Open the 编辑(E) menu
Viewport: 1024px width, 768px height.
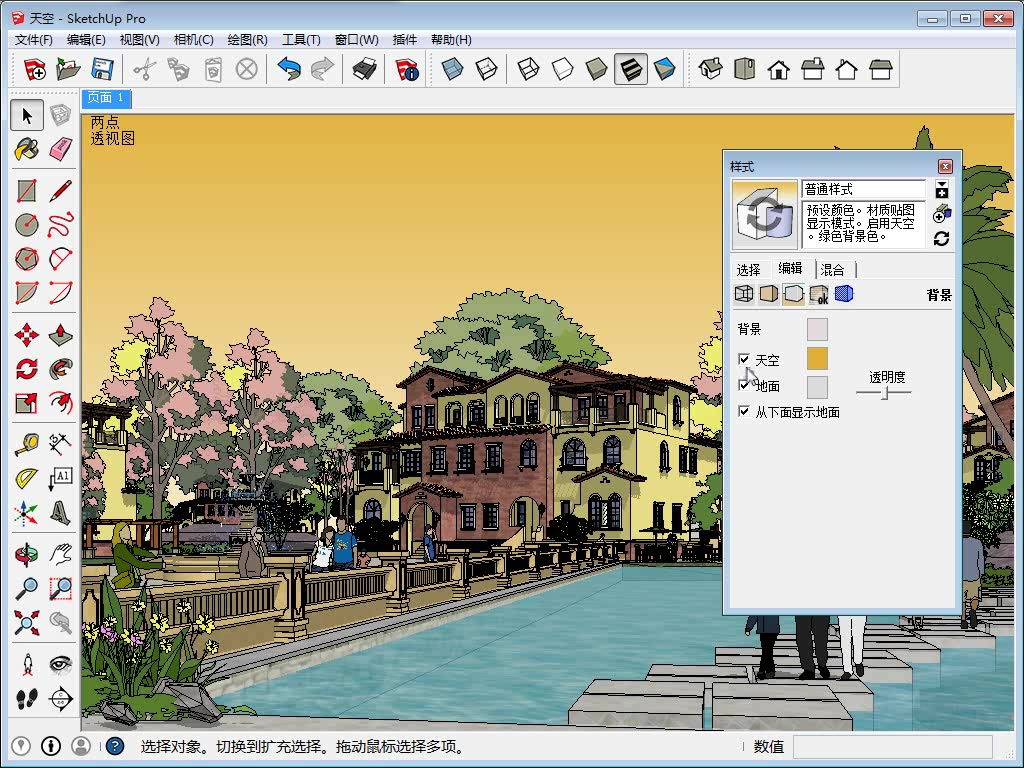pyautogui.click(x=86, y=40)
